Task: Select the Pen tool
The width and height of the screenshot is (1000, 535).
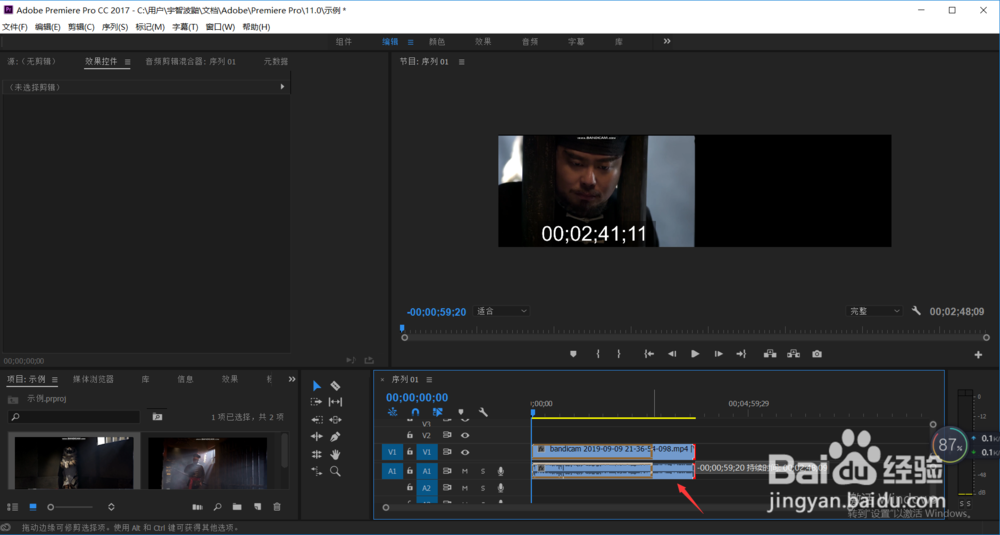Action: pyautogui.click(x=335, y=437)
